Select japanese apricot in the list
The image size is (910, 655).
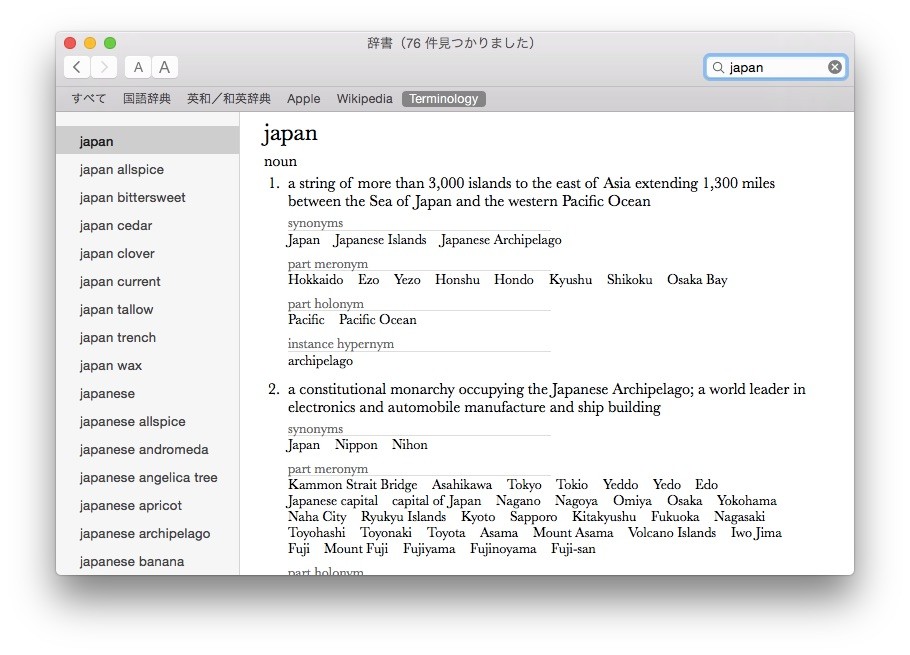[x=147, y=505]
